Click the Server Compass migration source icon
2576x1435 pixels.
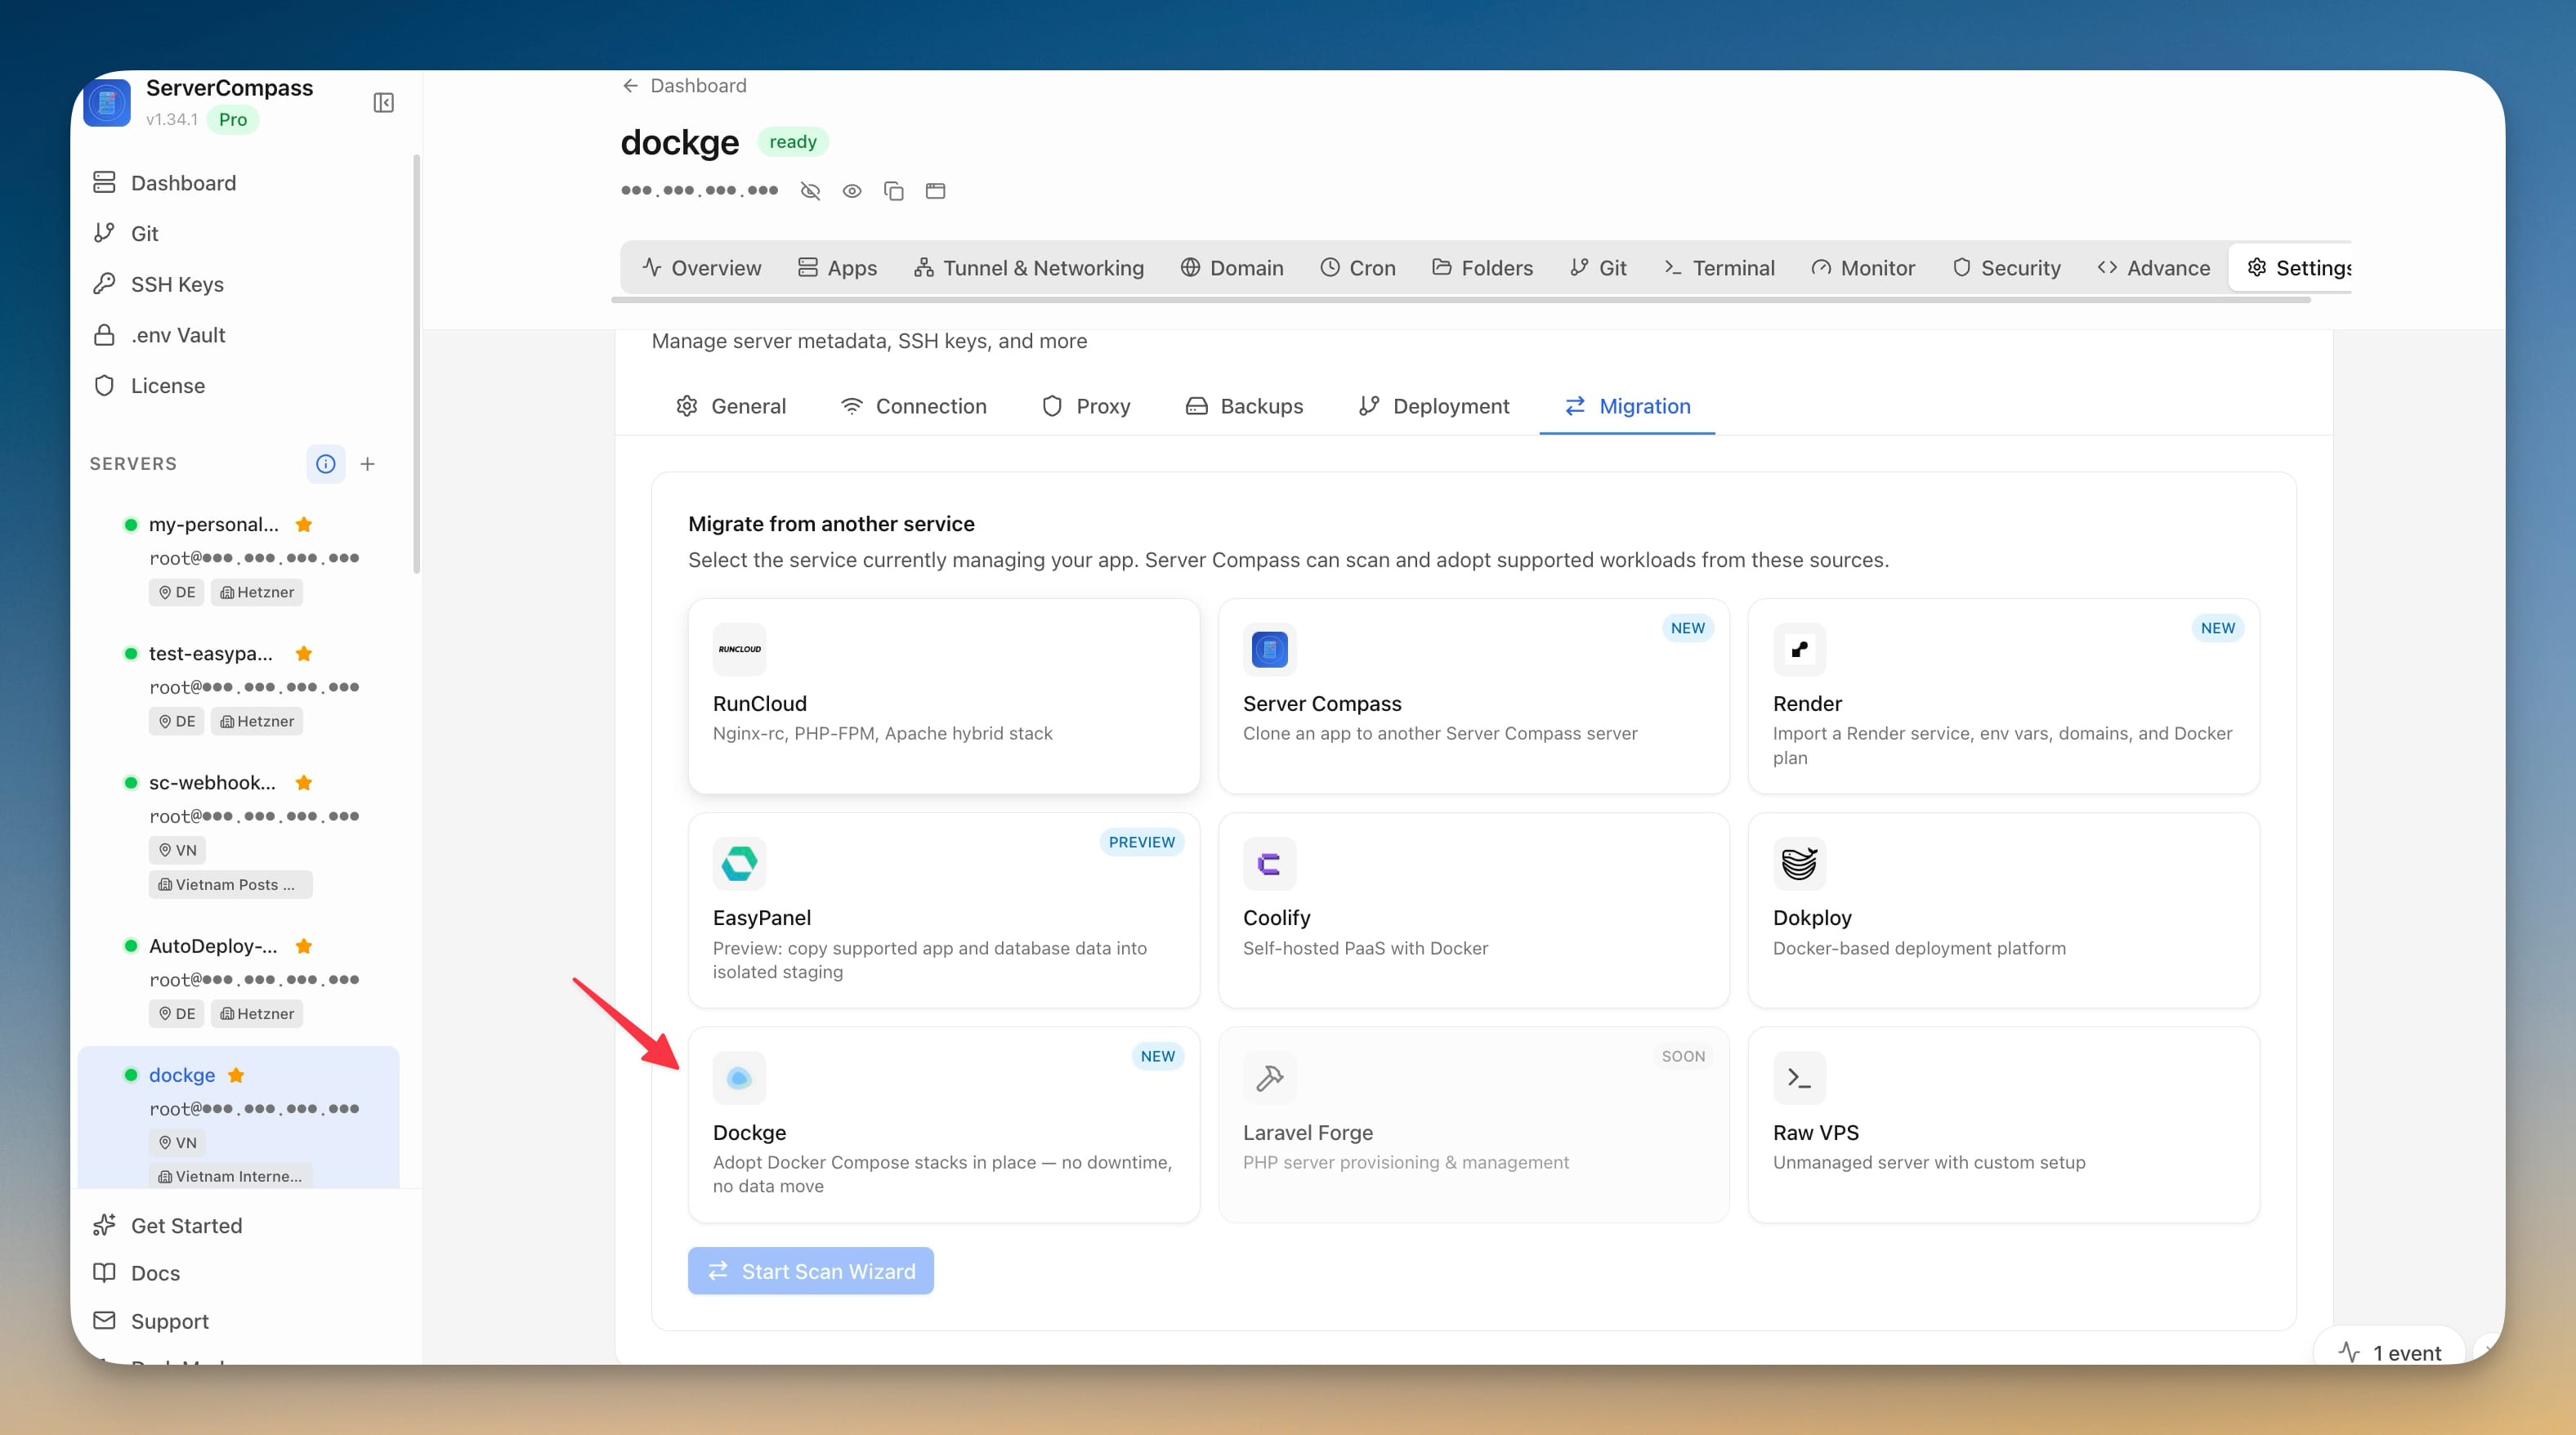click(x=1270, y=650)
